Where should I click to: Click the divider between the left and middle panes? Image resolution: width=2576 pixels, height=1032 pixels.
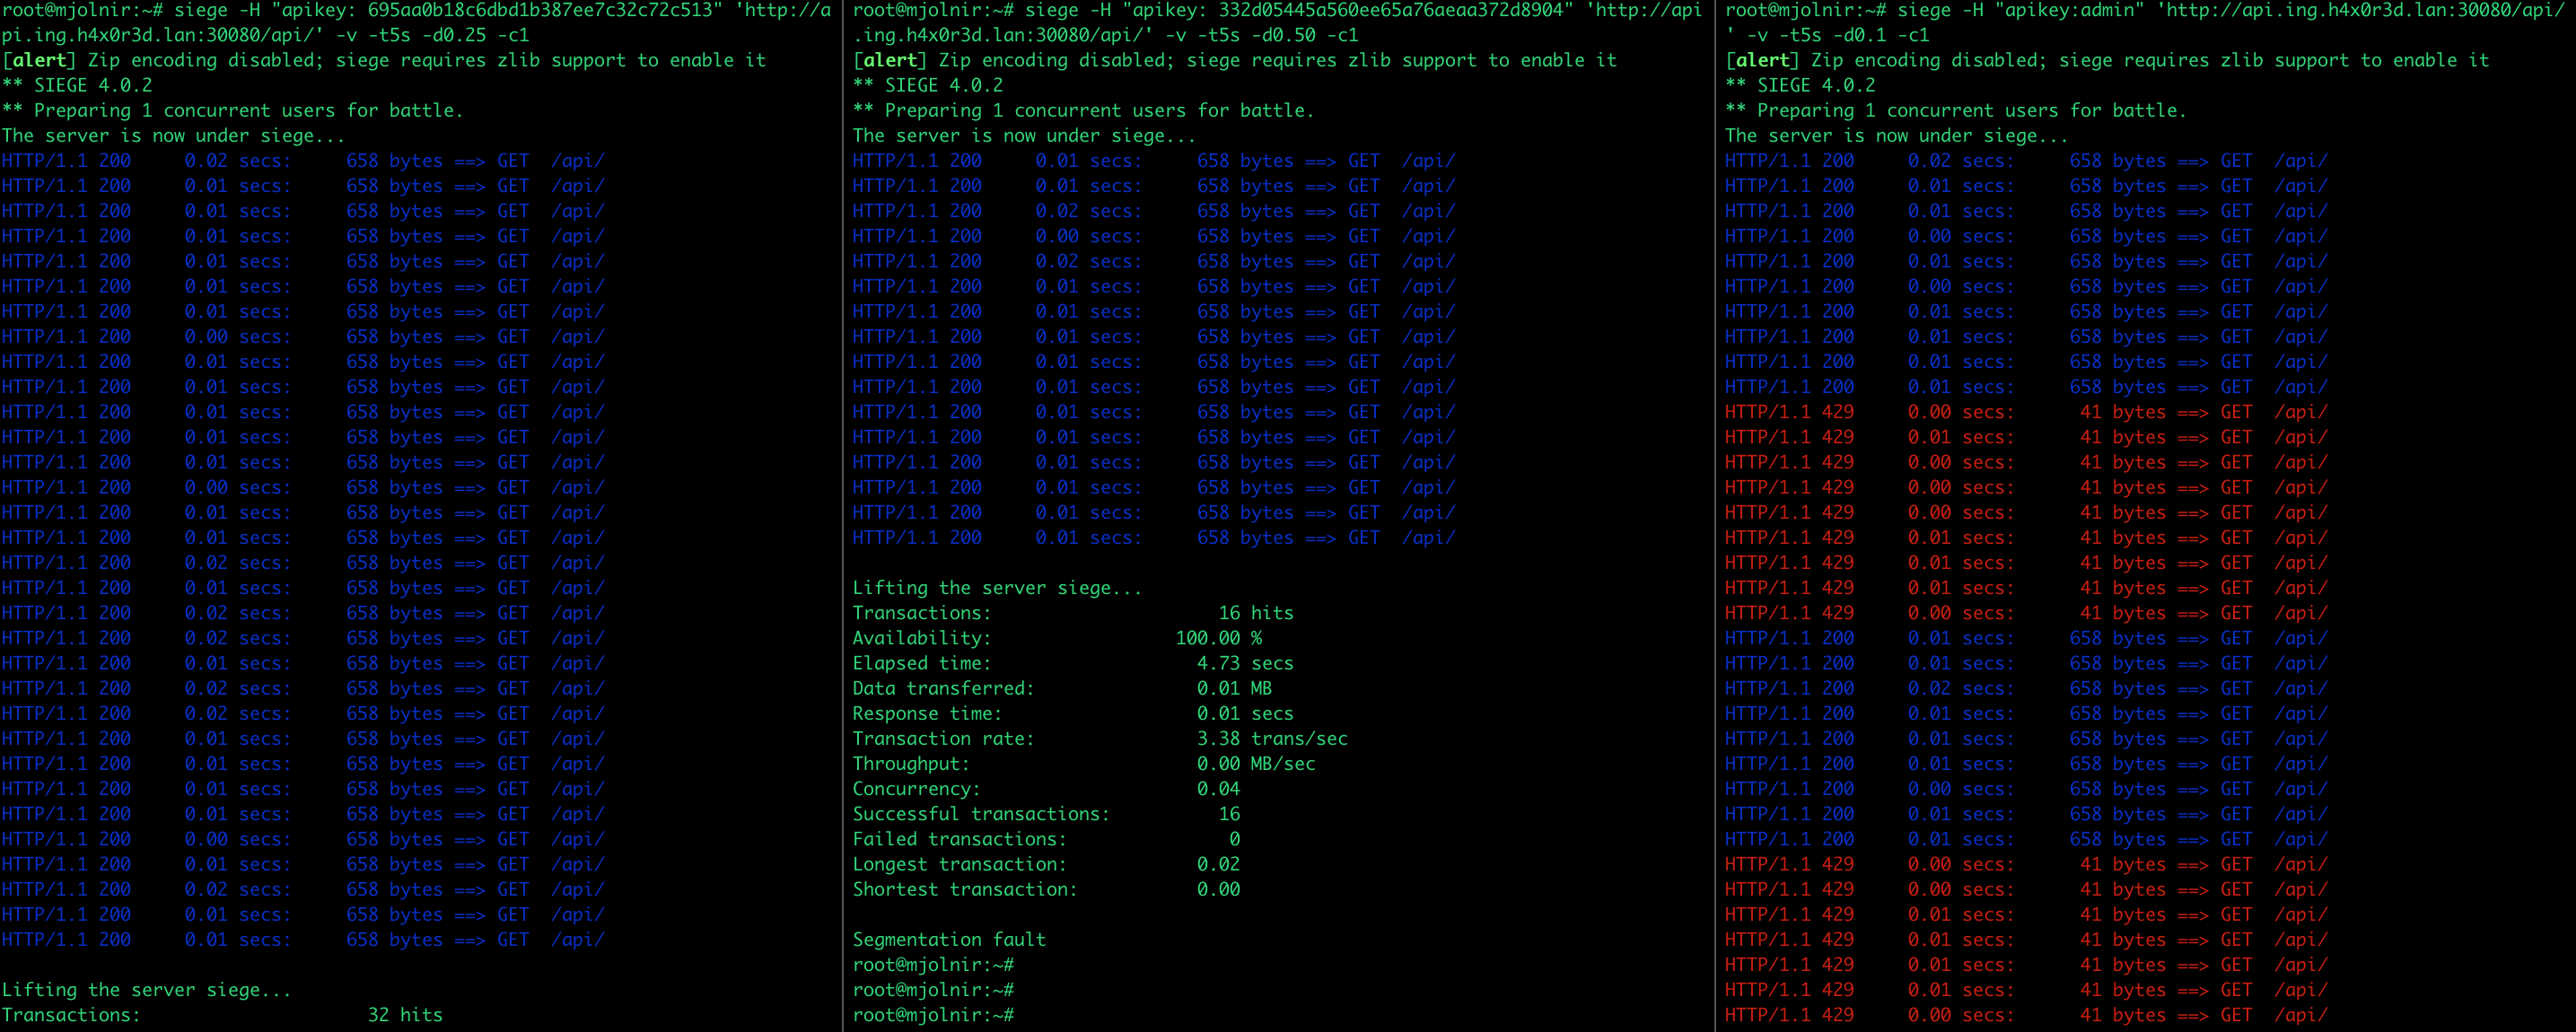(843, 516)
